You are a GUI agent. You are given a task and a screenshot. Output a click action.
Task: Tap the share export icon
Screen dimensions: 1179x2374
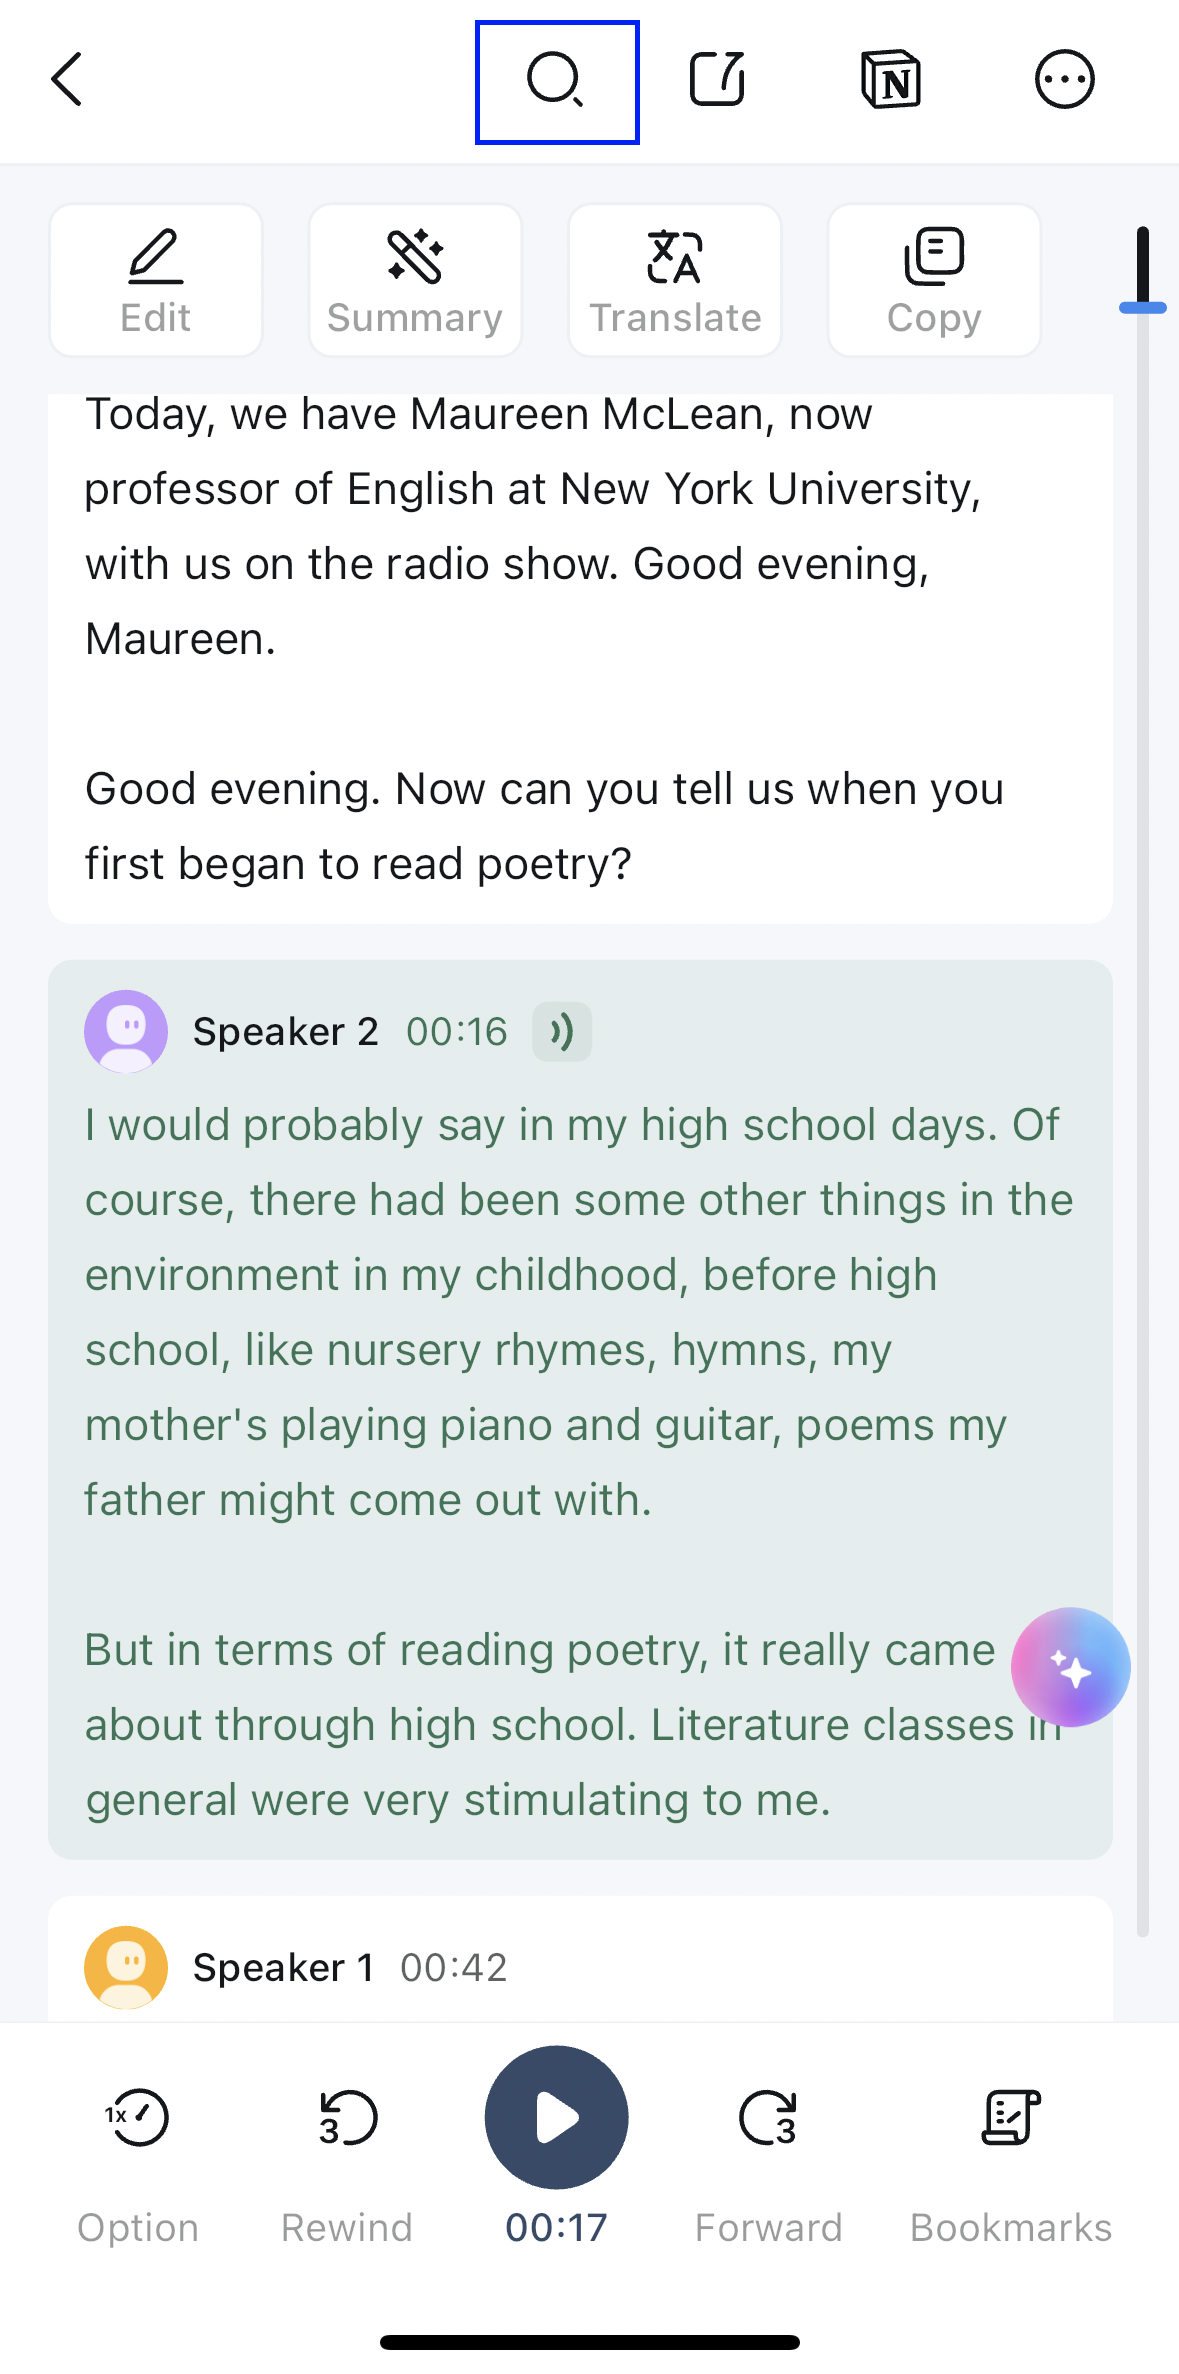718,80
